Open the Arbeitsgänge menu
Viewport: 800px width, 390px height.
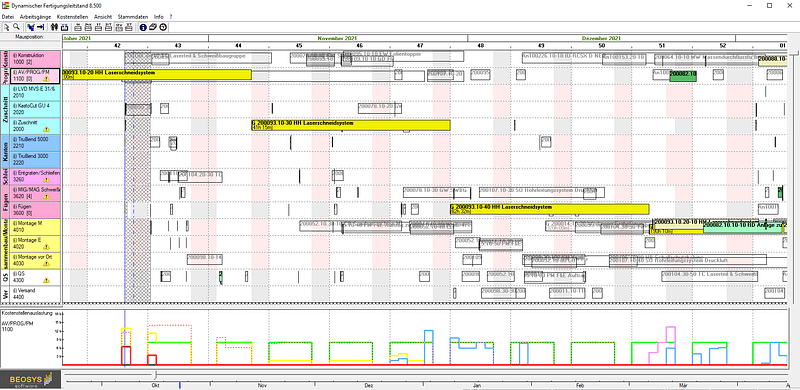(x=35, y=17)
